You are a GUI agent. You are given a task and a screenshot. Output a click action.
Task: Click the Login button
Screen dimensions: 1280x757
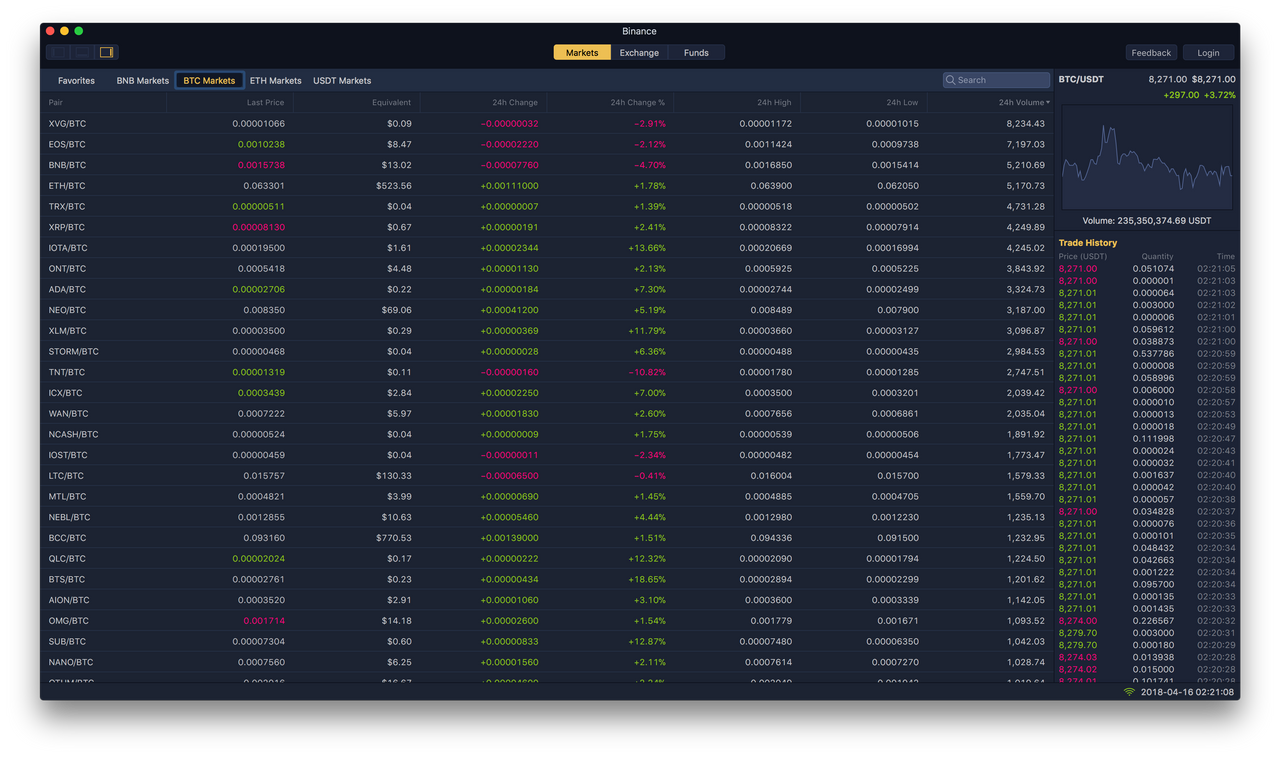1208,53
